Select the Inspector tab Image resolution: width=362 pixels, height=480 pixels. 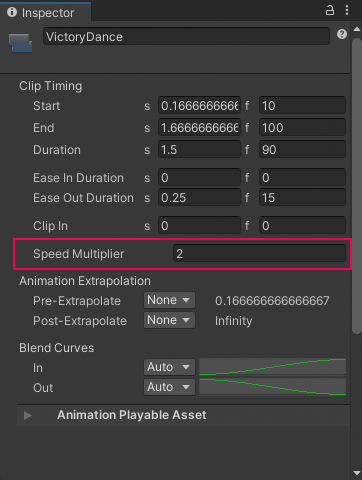coord(45,12)
